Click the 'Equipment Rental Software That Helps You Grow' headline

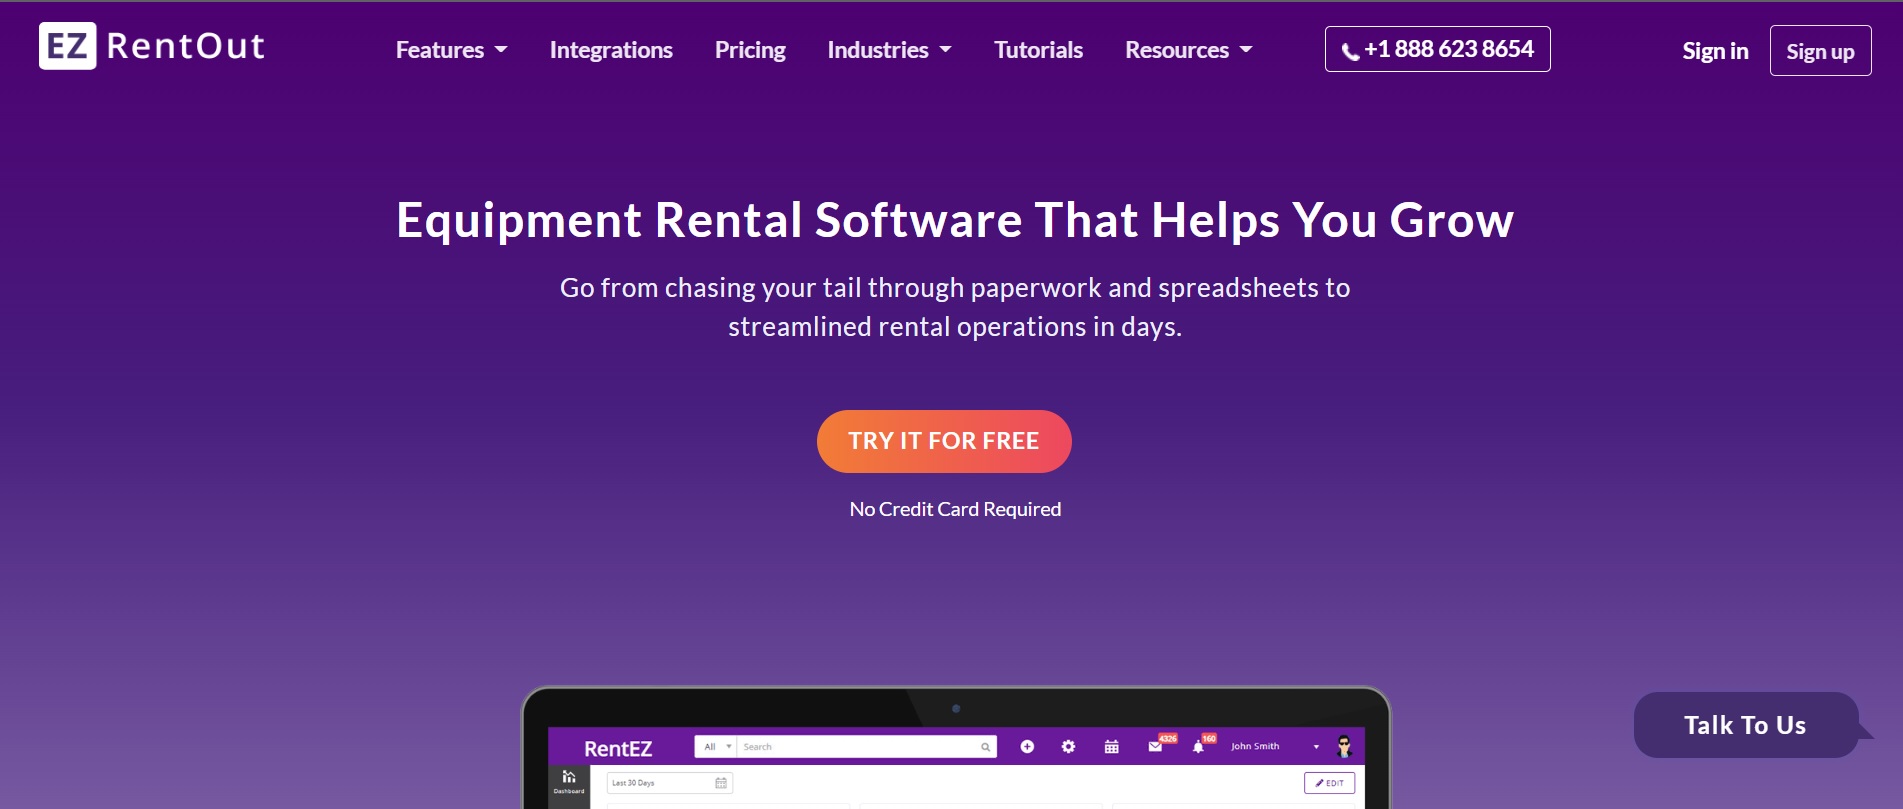(955, 221)
